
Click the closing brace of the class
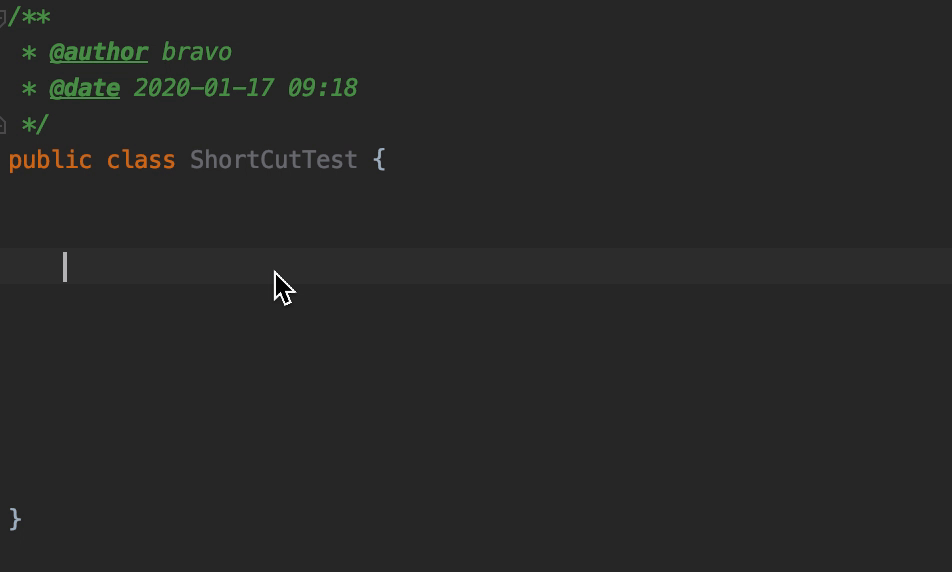pyautogui.click(x=15, y=520)
